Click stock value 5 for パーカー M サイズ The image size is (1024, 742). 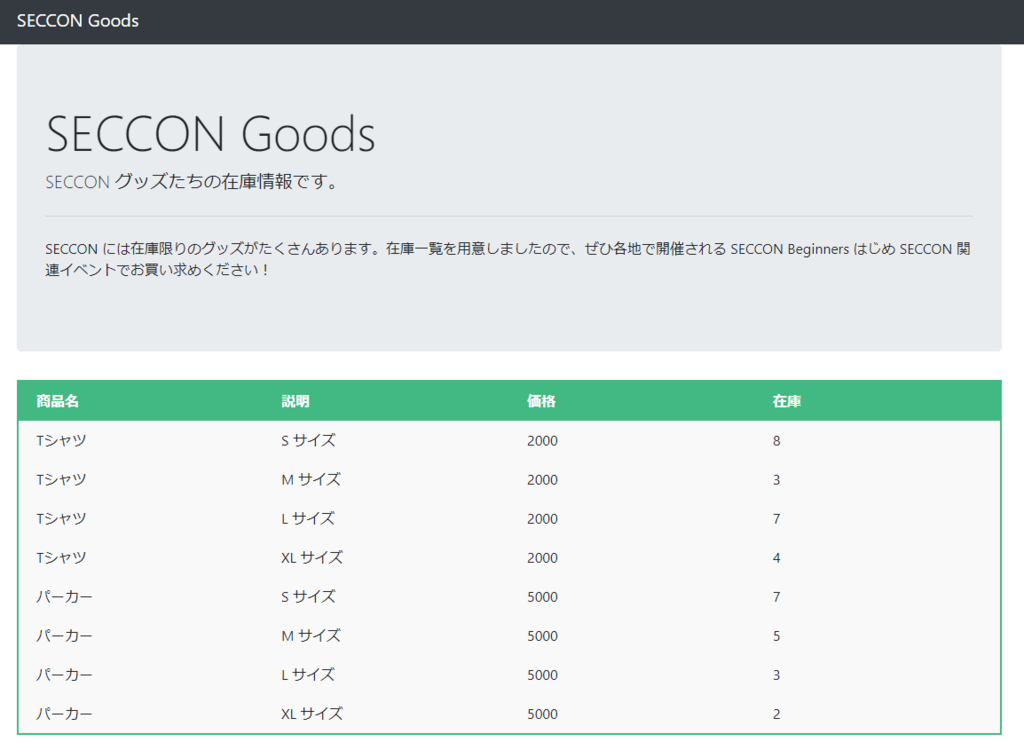776,636
